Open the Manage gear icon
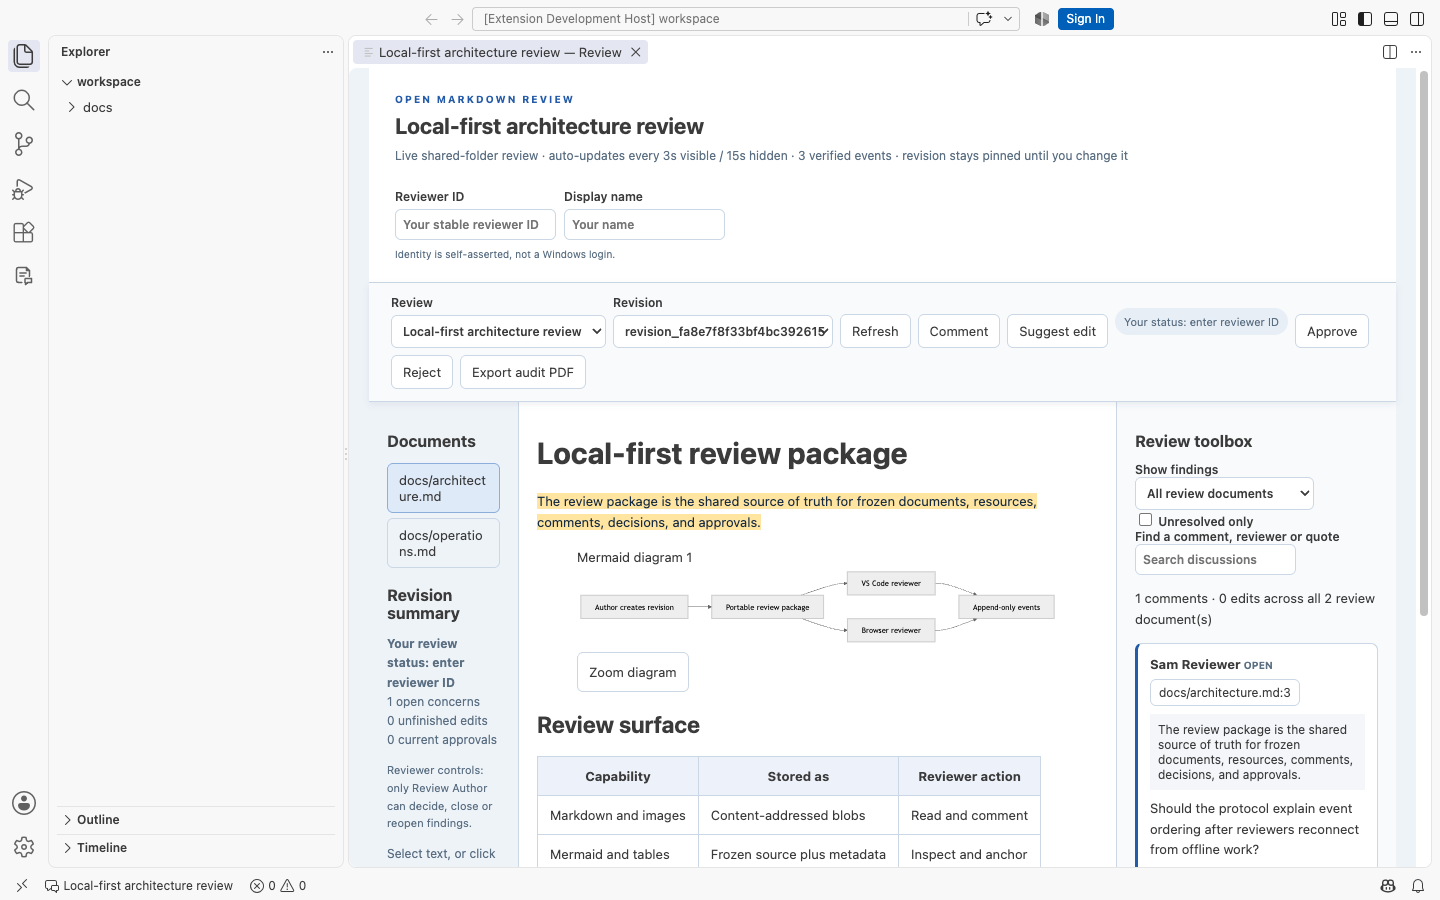The width and height of the screenshot is (1440, 900). pos(24,847)
